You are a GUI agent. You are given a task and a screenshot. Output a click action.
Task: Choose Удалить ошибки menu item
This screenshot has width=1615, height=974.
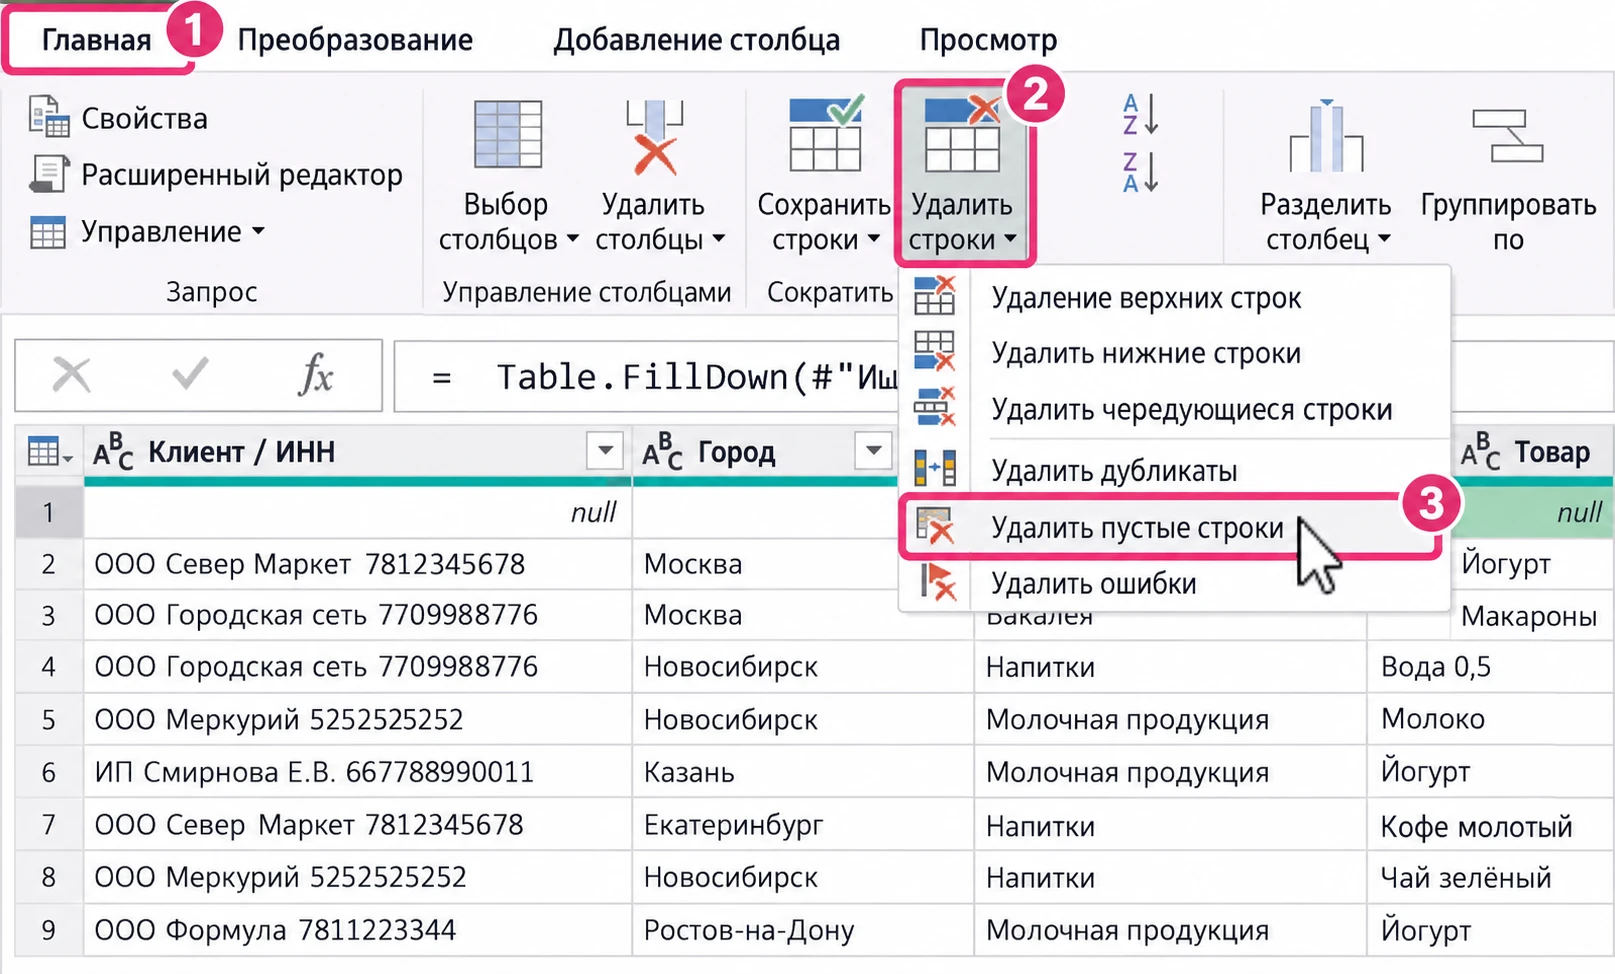pos(1174,583)
